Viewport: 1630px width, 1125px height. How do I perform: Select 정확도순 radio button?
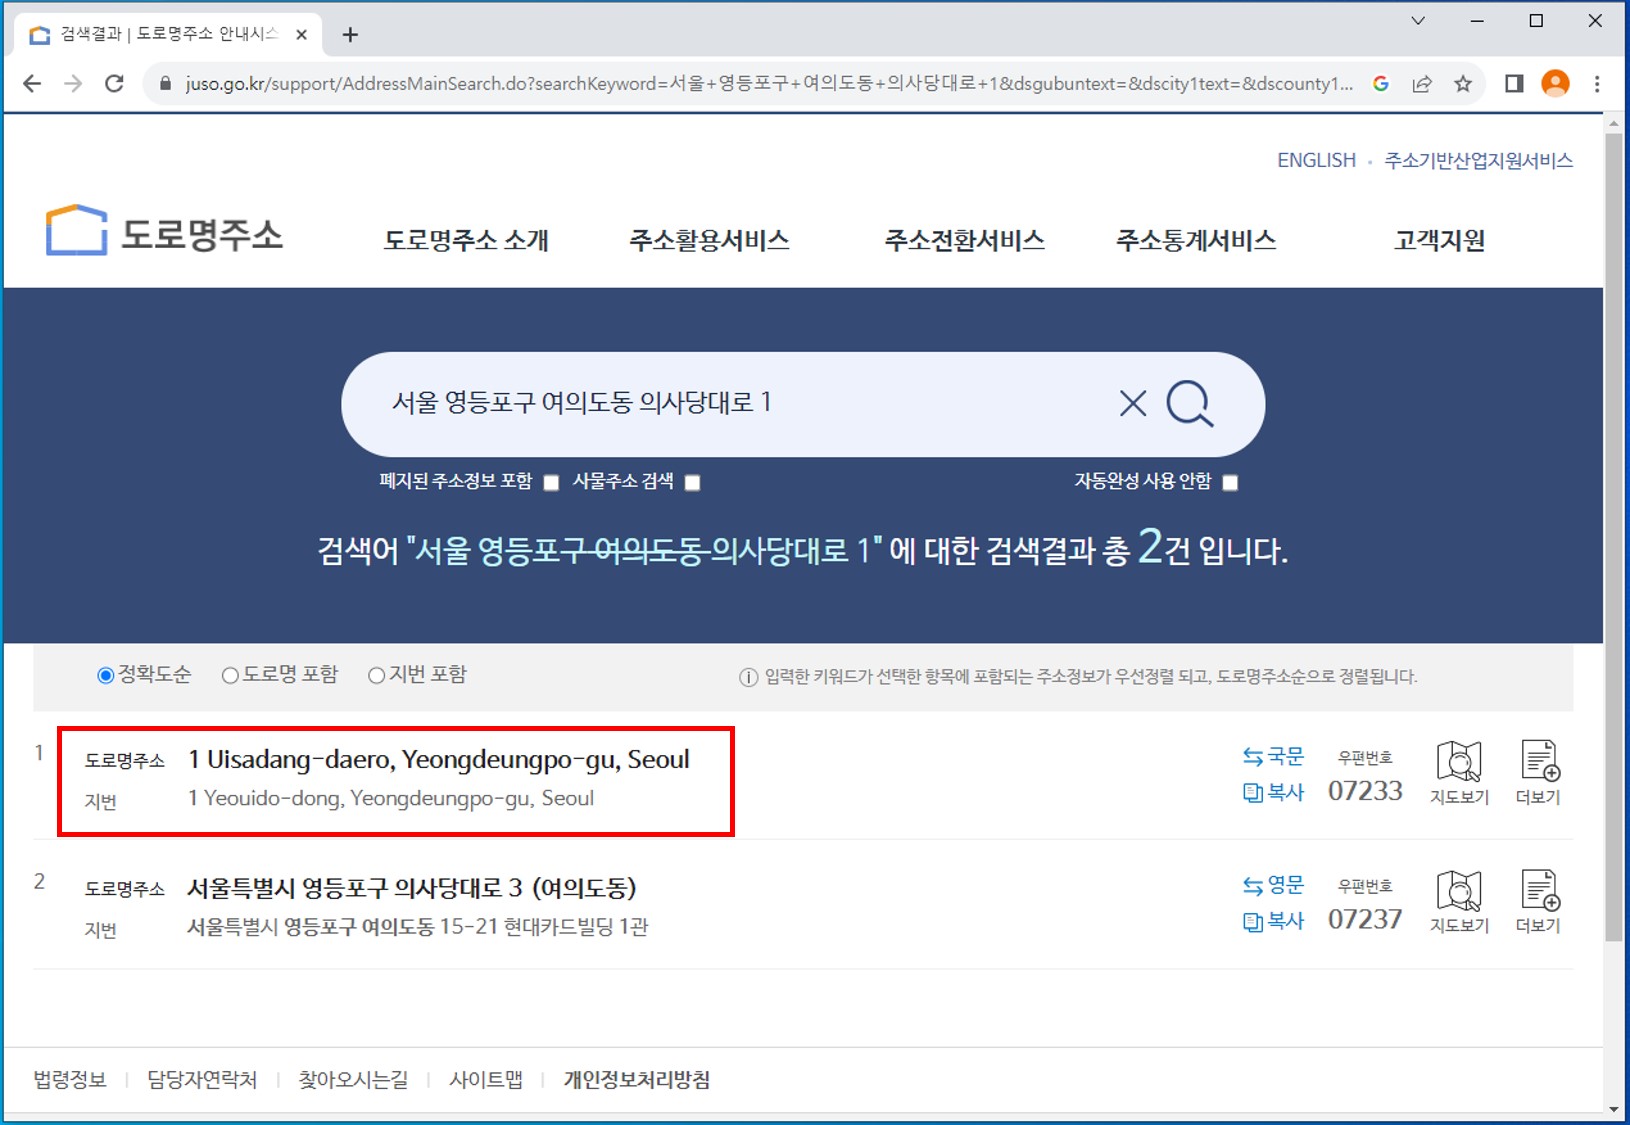105,676
